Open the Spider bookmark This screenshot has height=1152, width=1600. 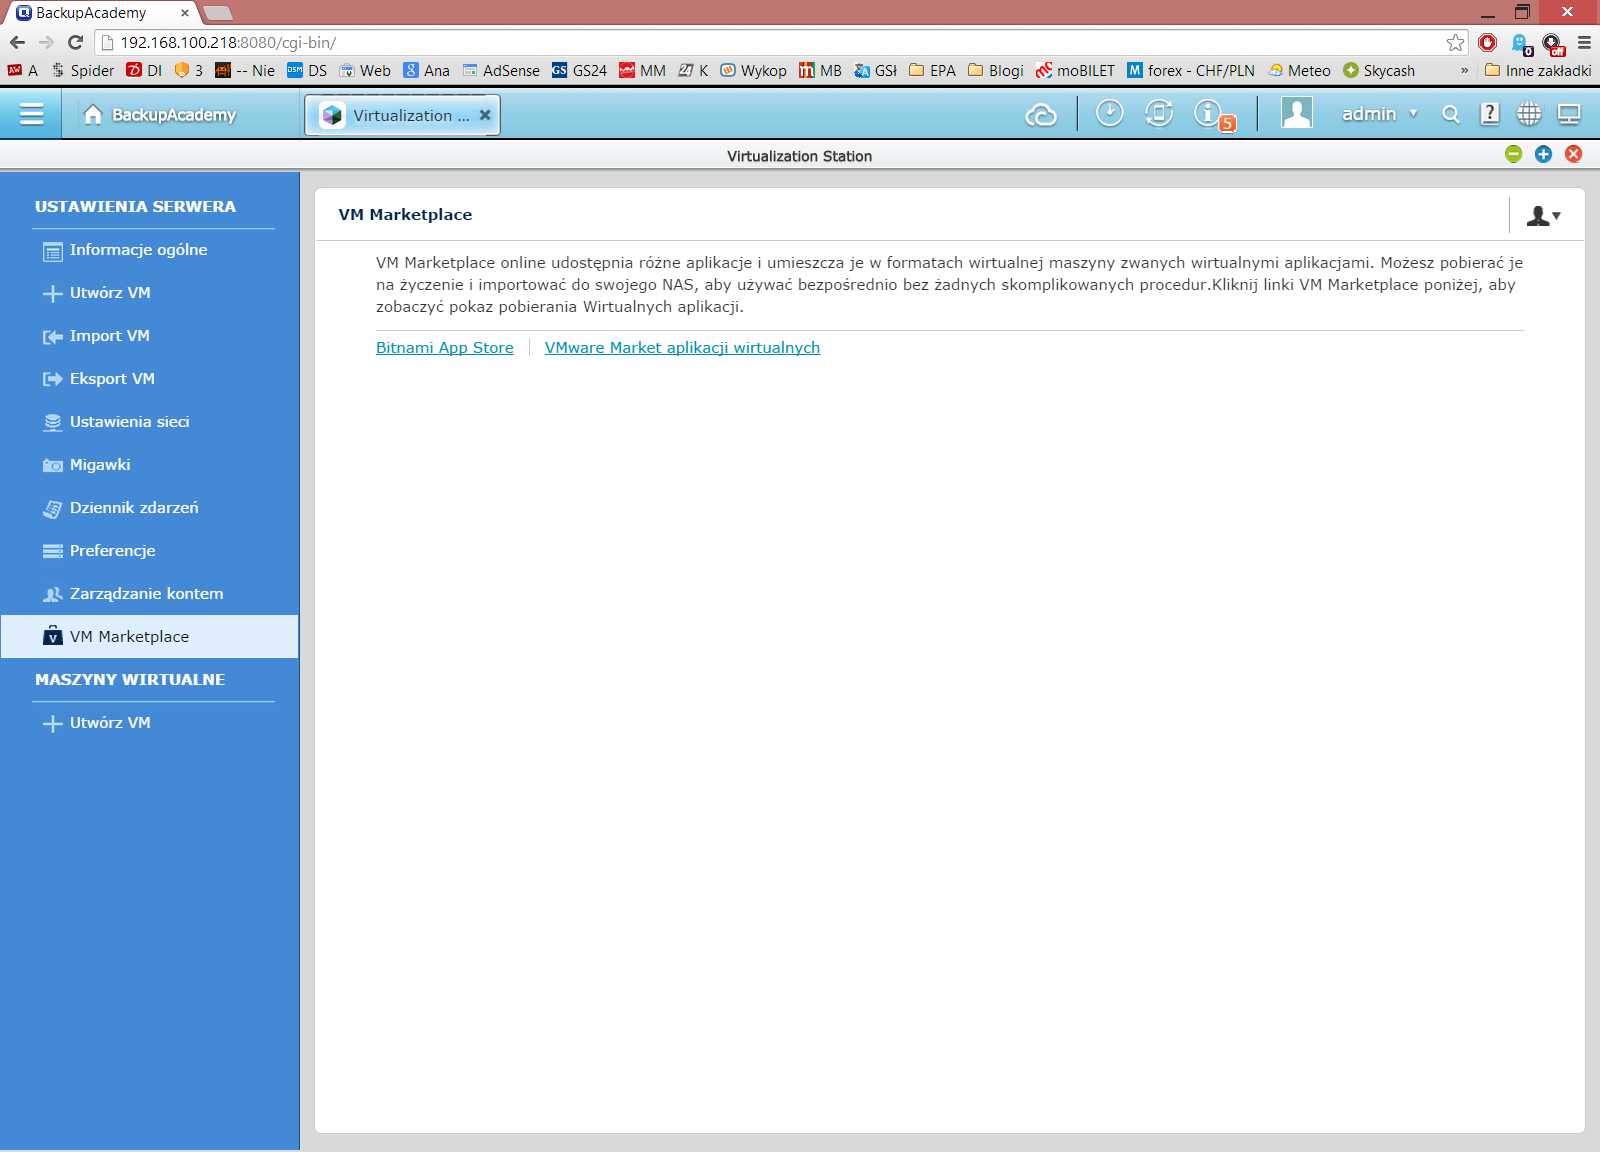[83, 70]
